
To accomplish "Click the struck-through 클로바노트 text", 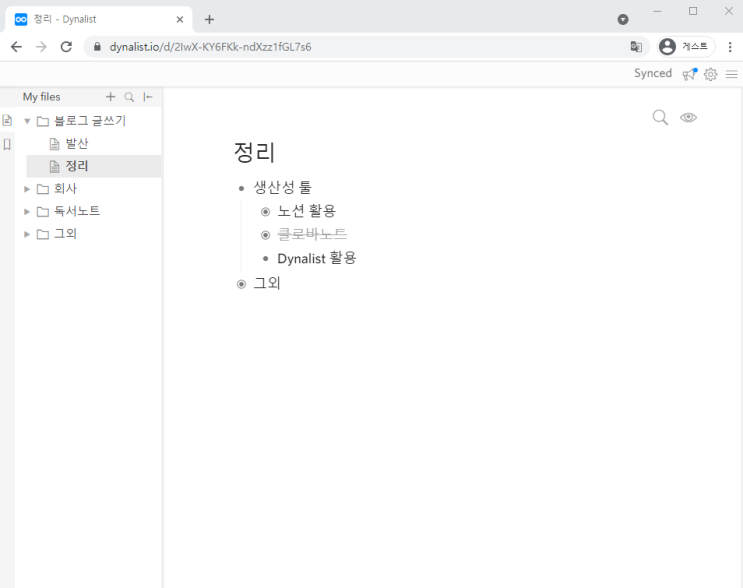I will (x=312, y=234).
